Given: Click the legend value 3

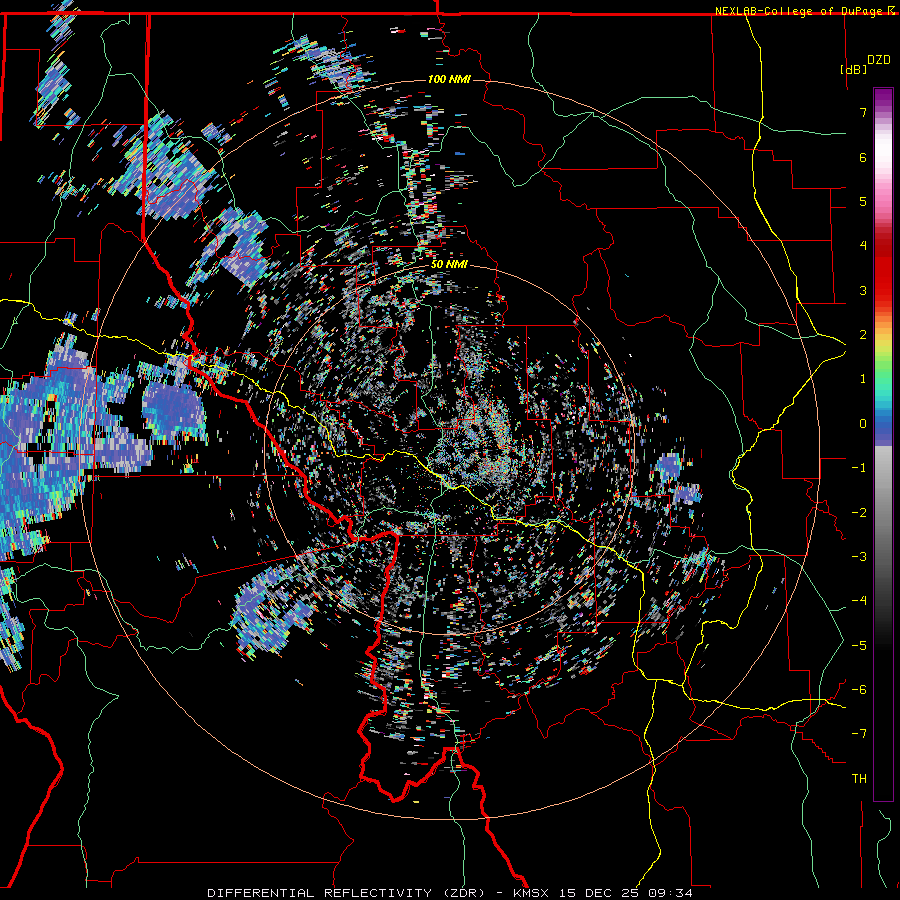Looking at the screenshot, I should click(863, 290).
